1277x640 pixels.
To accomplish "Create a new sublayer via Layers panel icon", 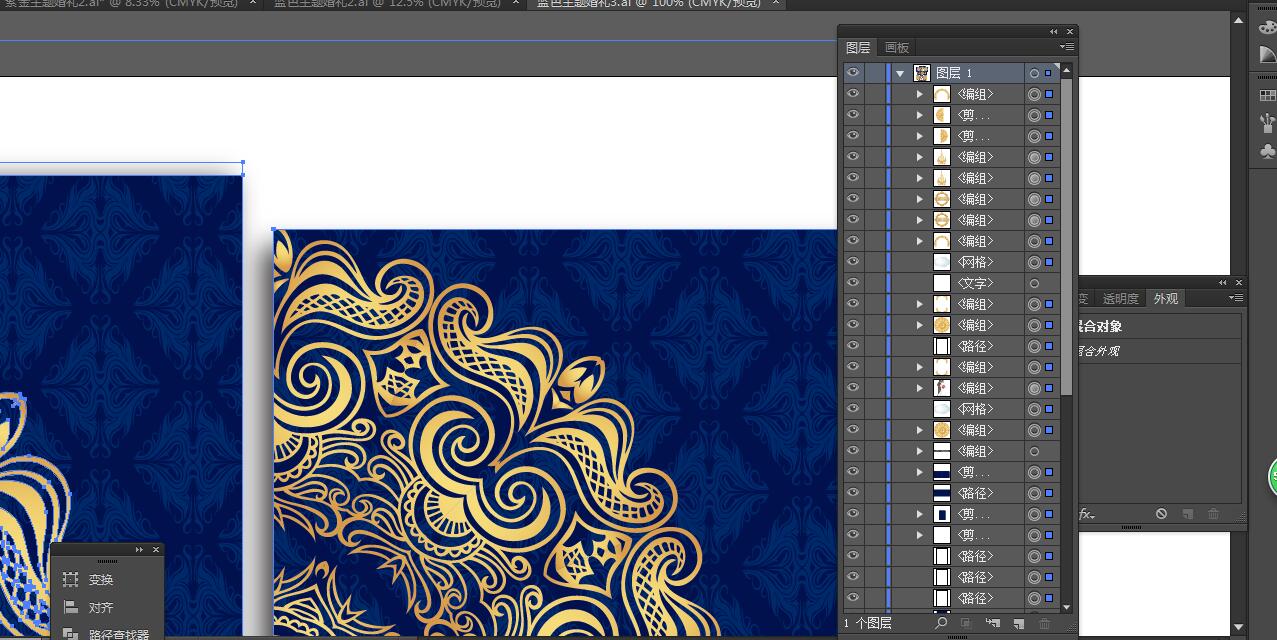I will [993, 623].
